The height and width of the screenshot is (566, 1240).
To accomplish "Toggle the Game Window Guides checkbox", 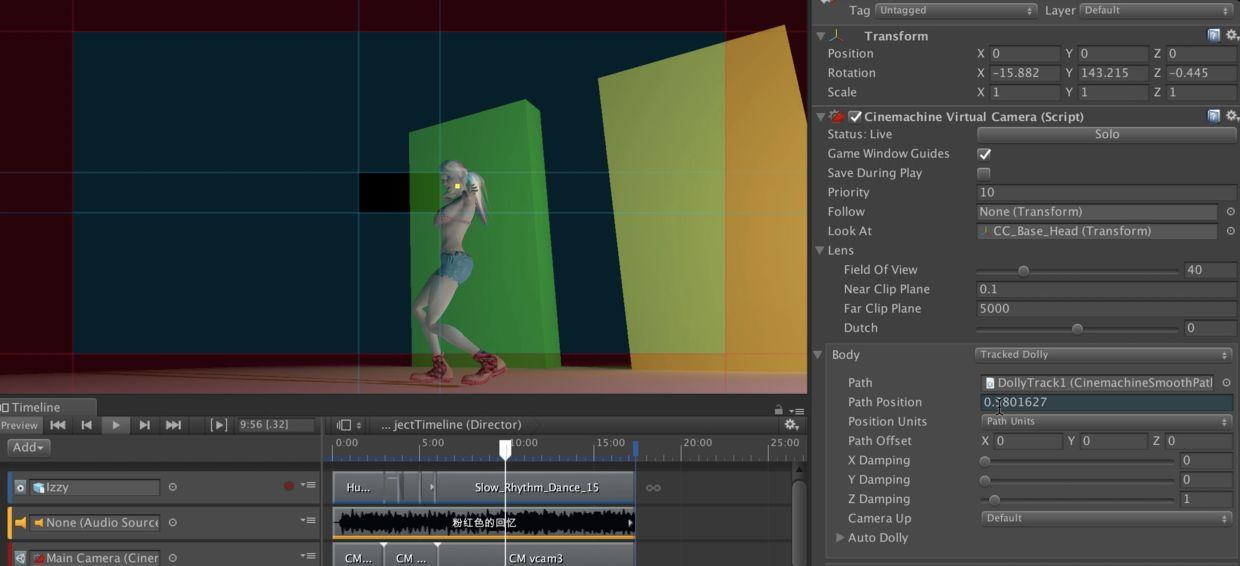I will pos(984,154).
